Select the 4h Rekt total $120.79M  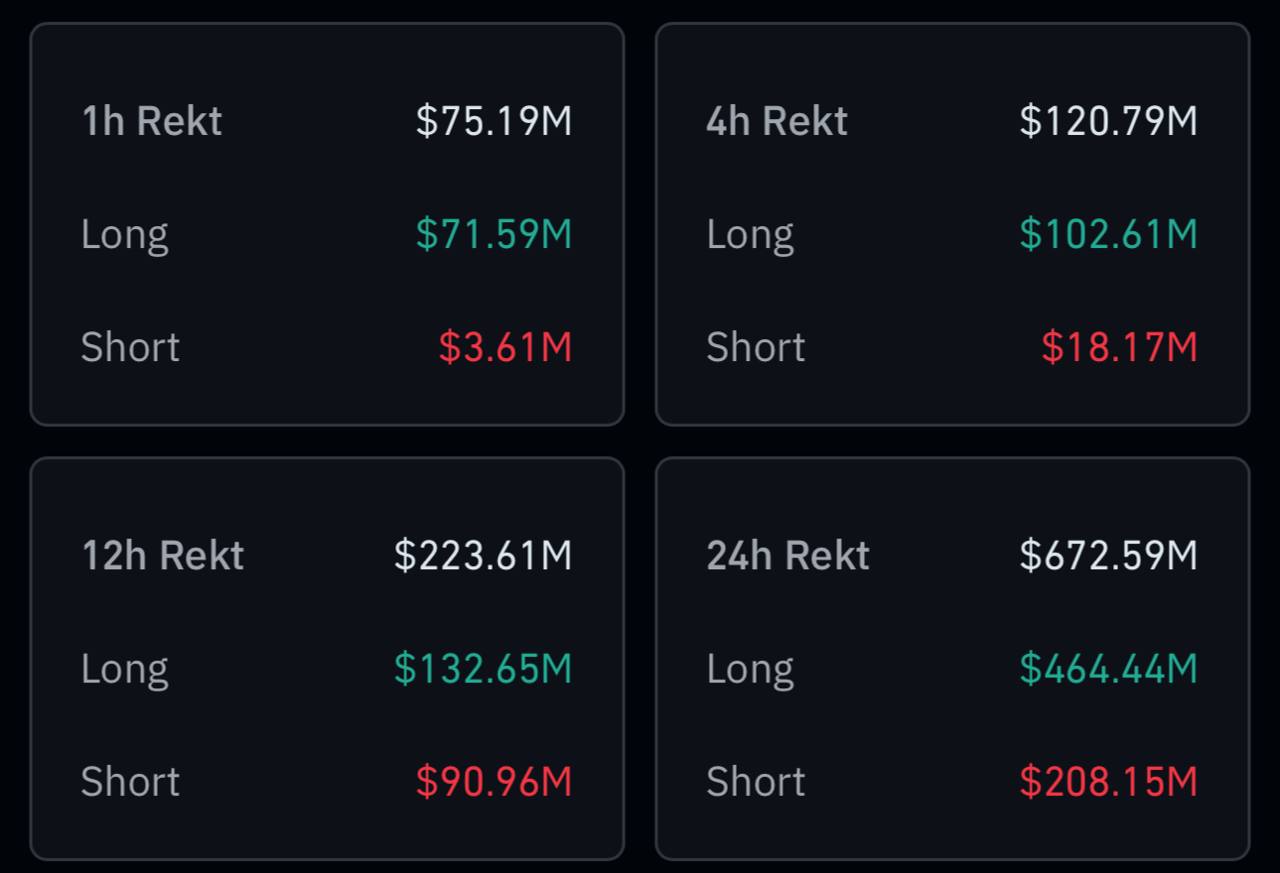(x=1108, y=121)
